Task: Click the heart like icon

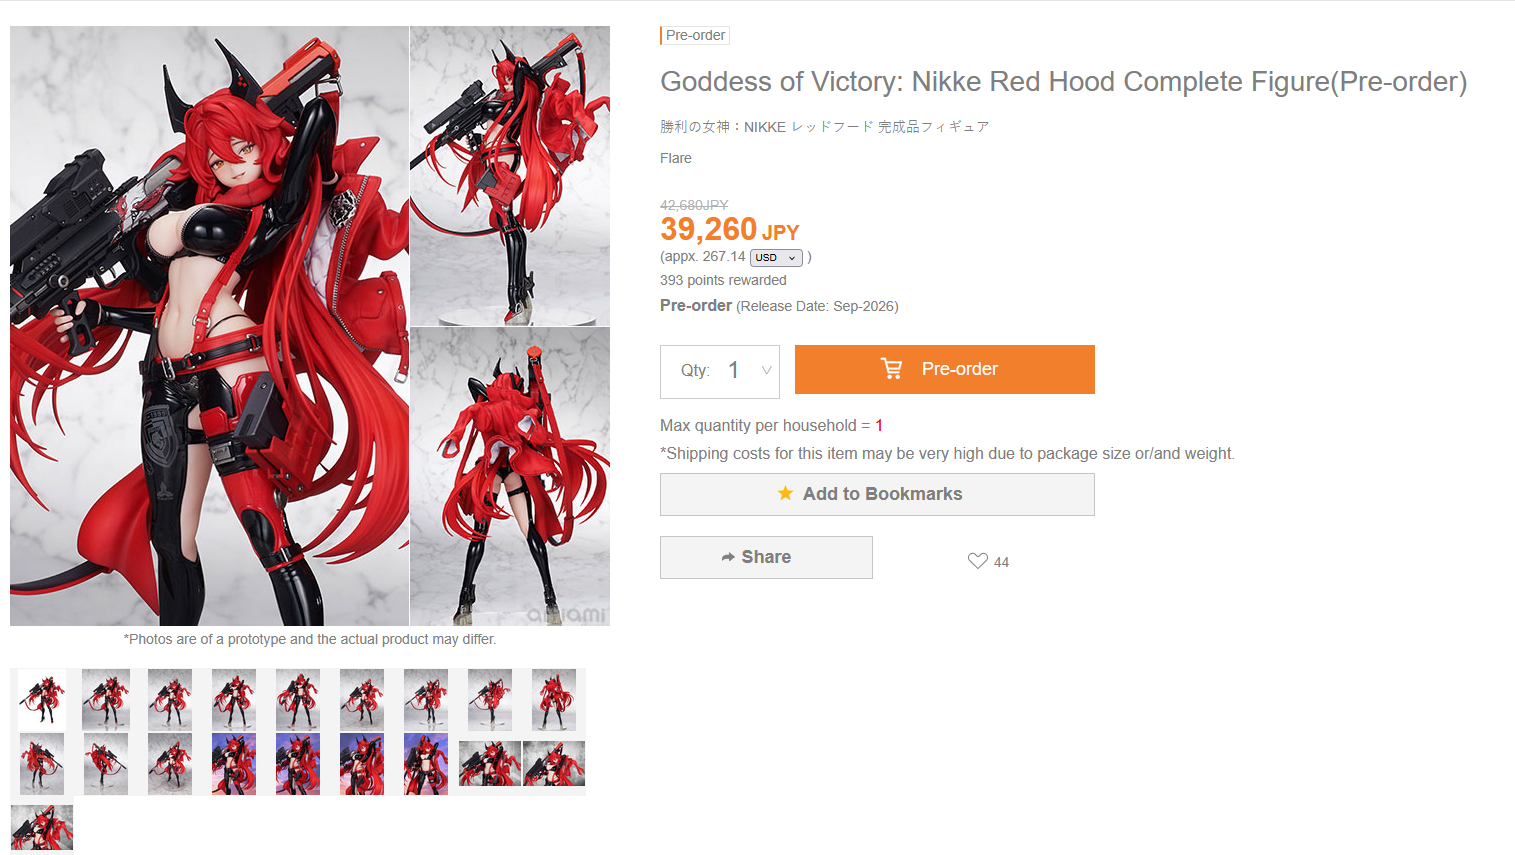Action: point(977,561)
